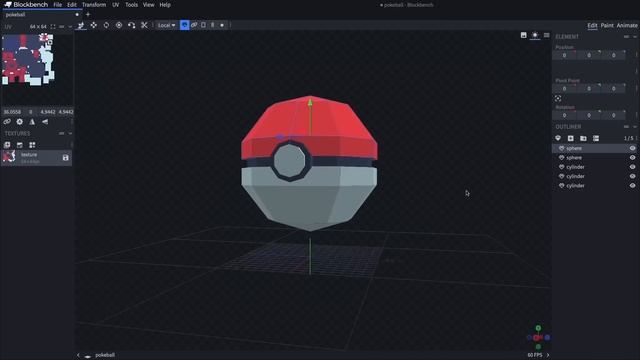Open the View menu
The height and width of the screenshot is (360, 640).
[x=149, y=5]
